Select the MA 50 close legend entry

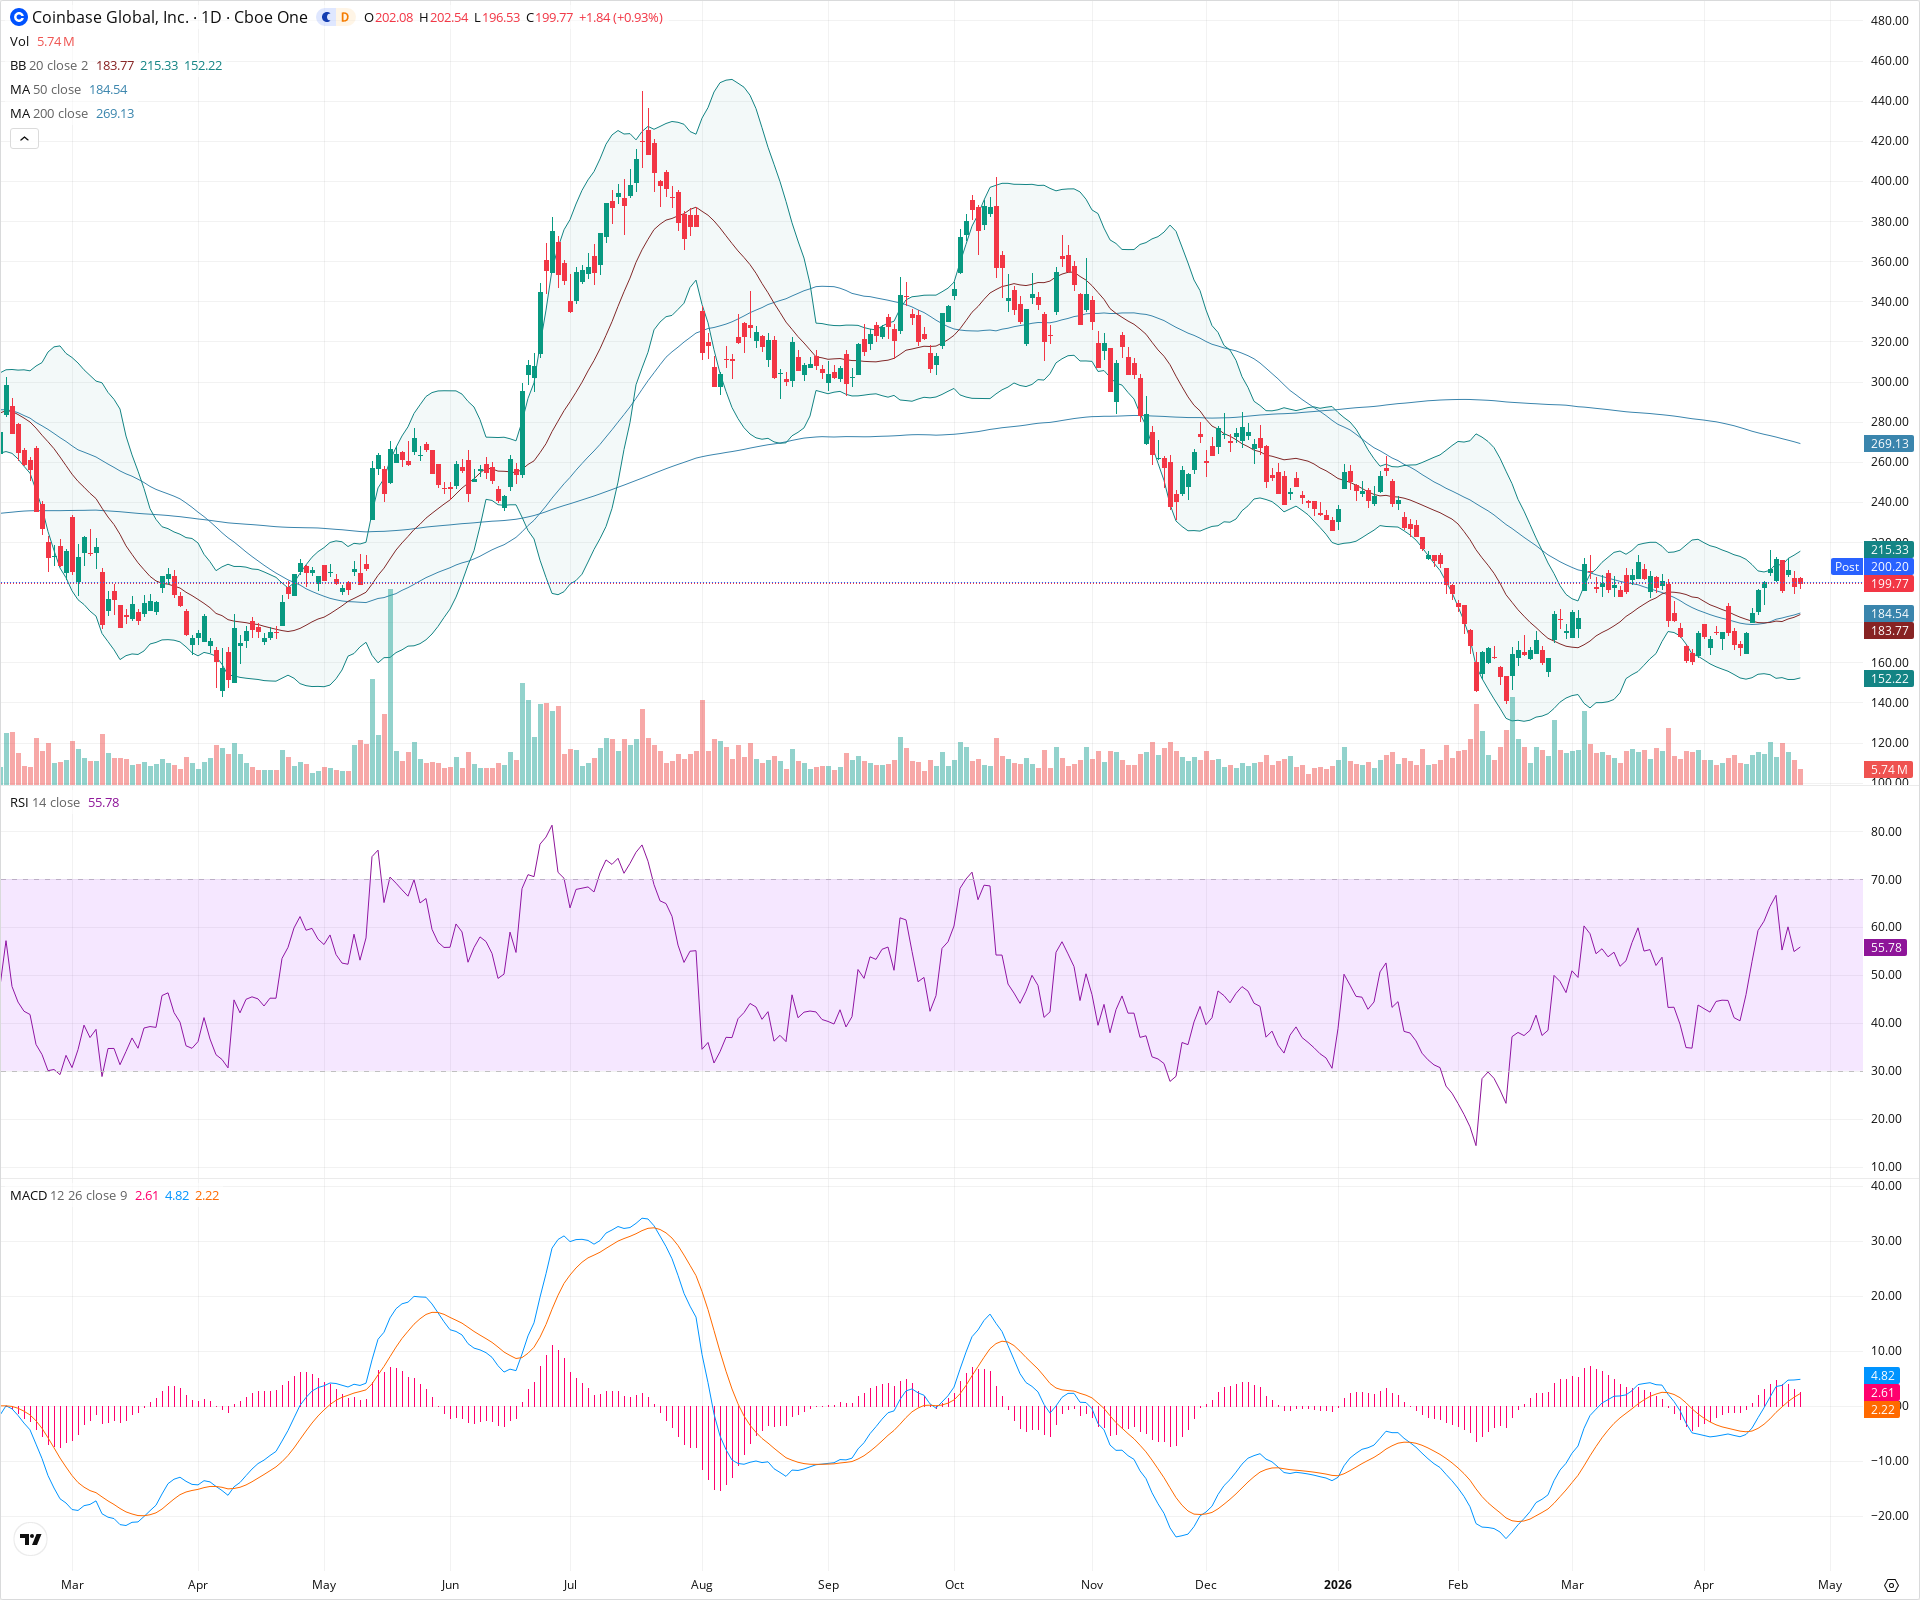pyautogui.click(x=45, y=89)
